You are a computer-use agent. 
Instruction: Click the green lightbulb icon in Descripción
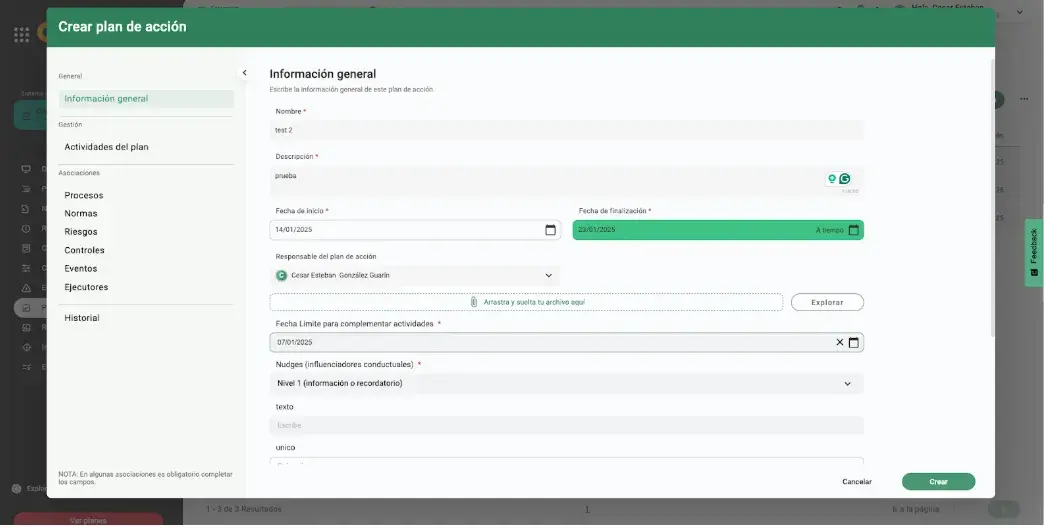pyautogui.click(x=832, y=179)
